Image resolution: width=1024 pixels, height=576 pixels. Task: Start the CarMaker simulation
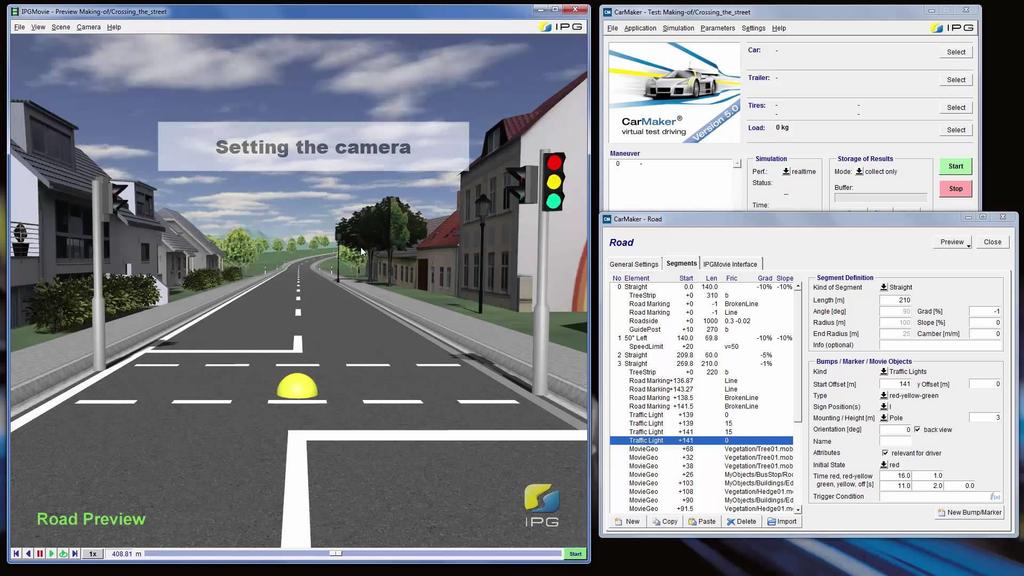click(x=956, y=166)
